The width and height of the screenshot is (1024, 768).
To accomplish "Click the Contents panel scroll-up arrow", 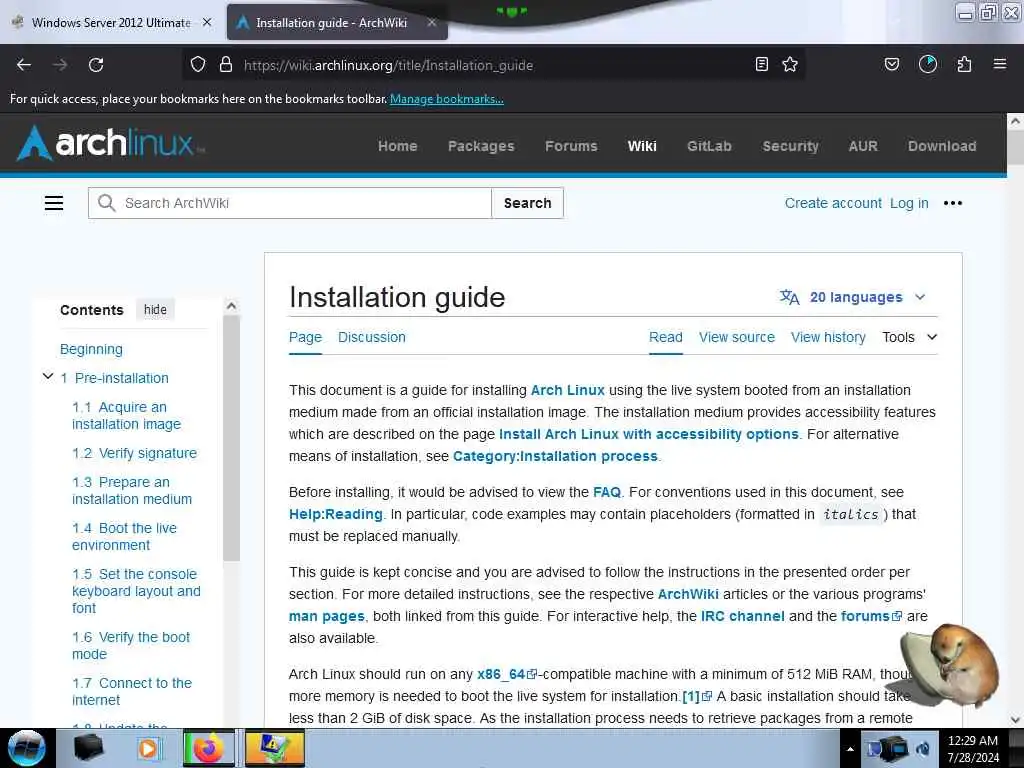I will tap(231, 306).
